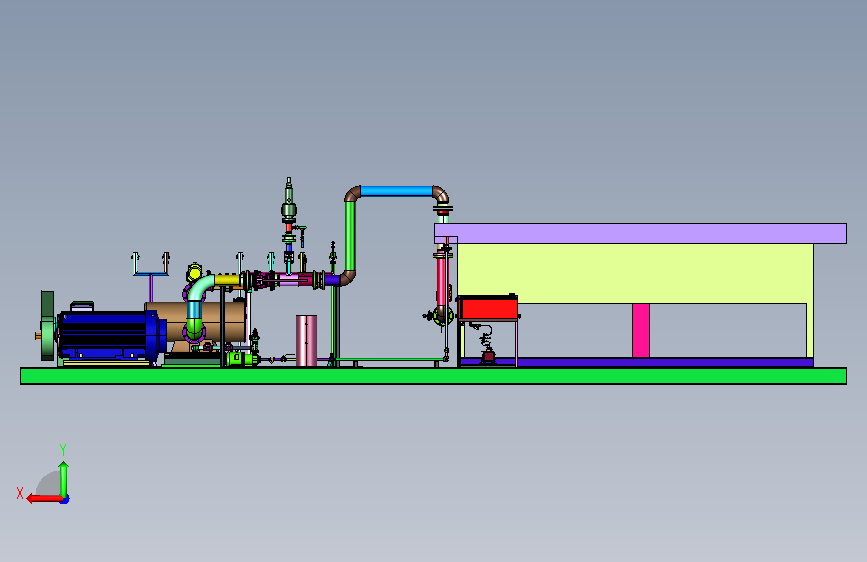Screen dimensions: 867x562
Task: Select the small green pump near floor
Action: tap(241, 359)
